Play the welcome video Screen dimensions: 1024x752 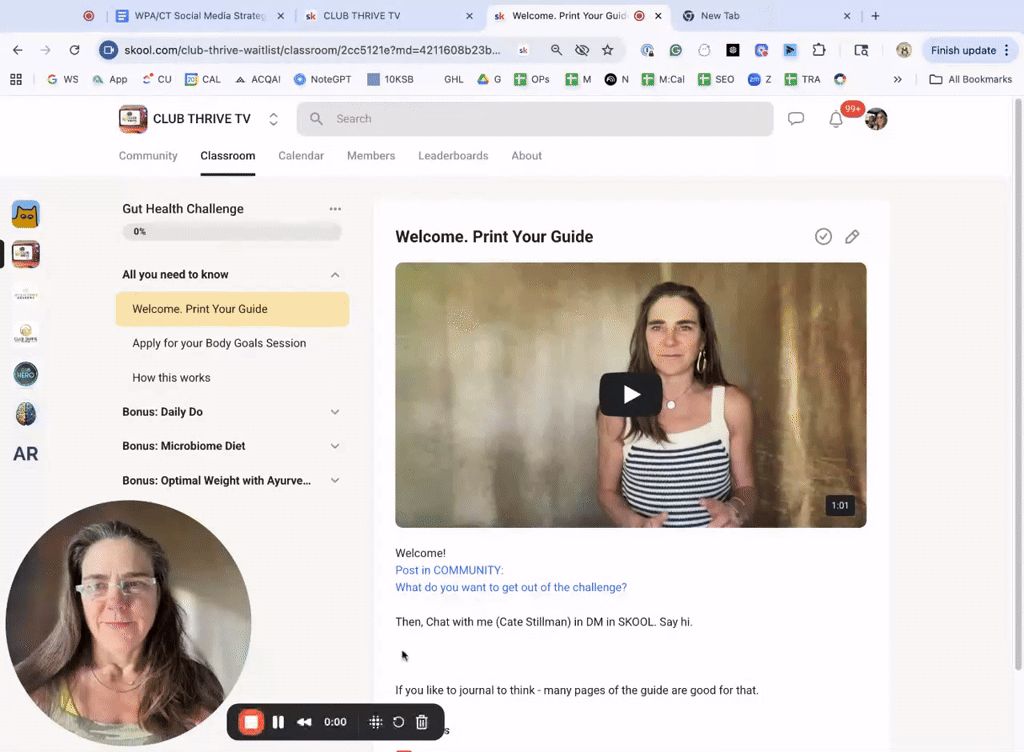(631, 394)
